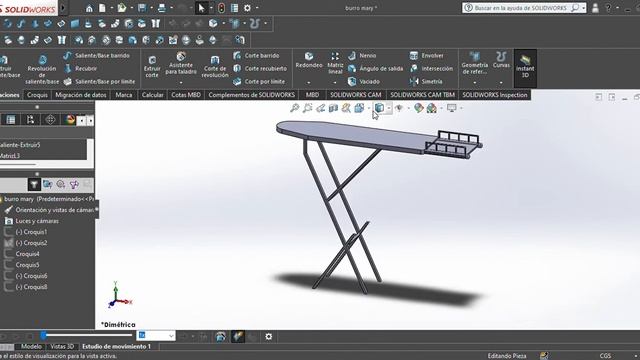Select Croquis4 in motion tree
This screenshot has height=360, width=640.
coord(27,254)
